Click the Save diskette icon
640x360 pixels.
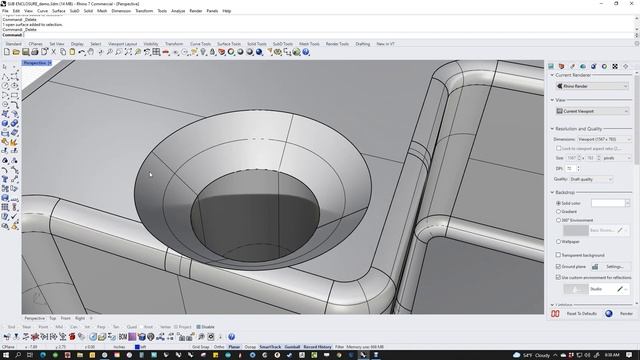point(25,52)
